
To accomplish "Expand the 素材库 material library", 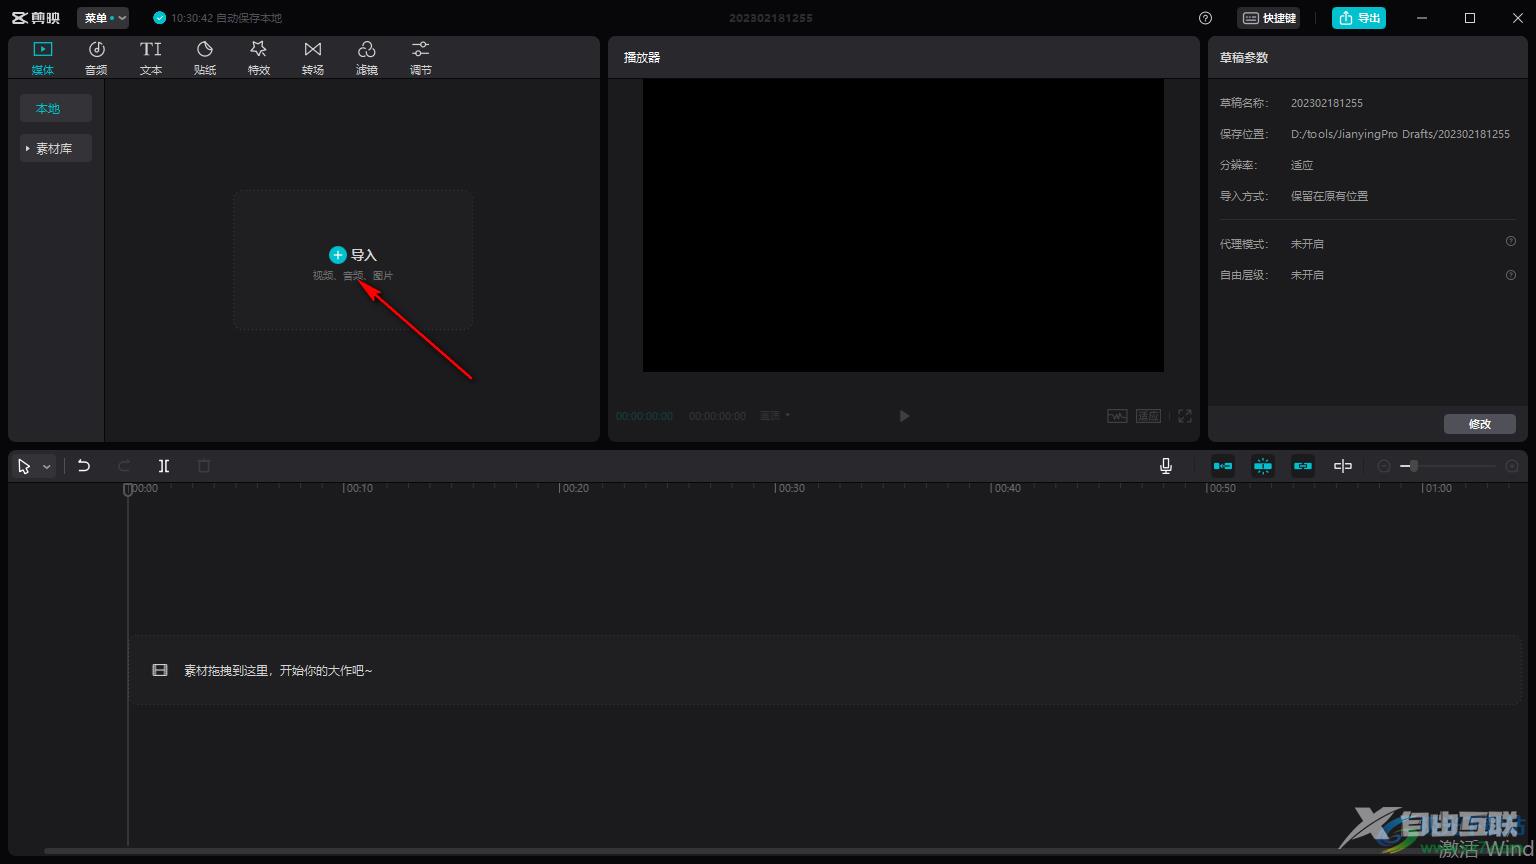I will click(56, 148).
